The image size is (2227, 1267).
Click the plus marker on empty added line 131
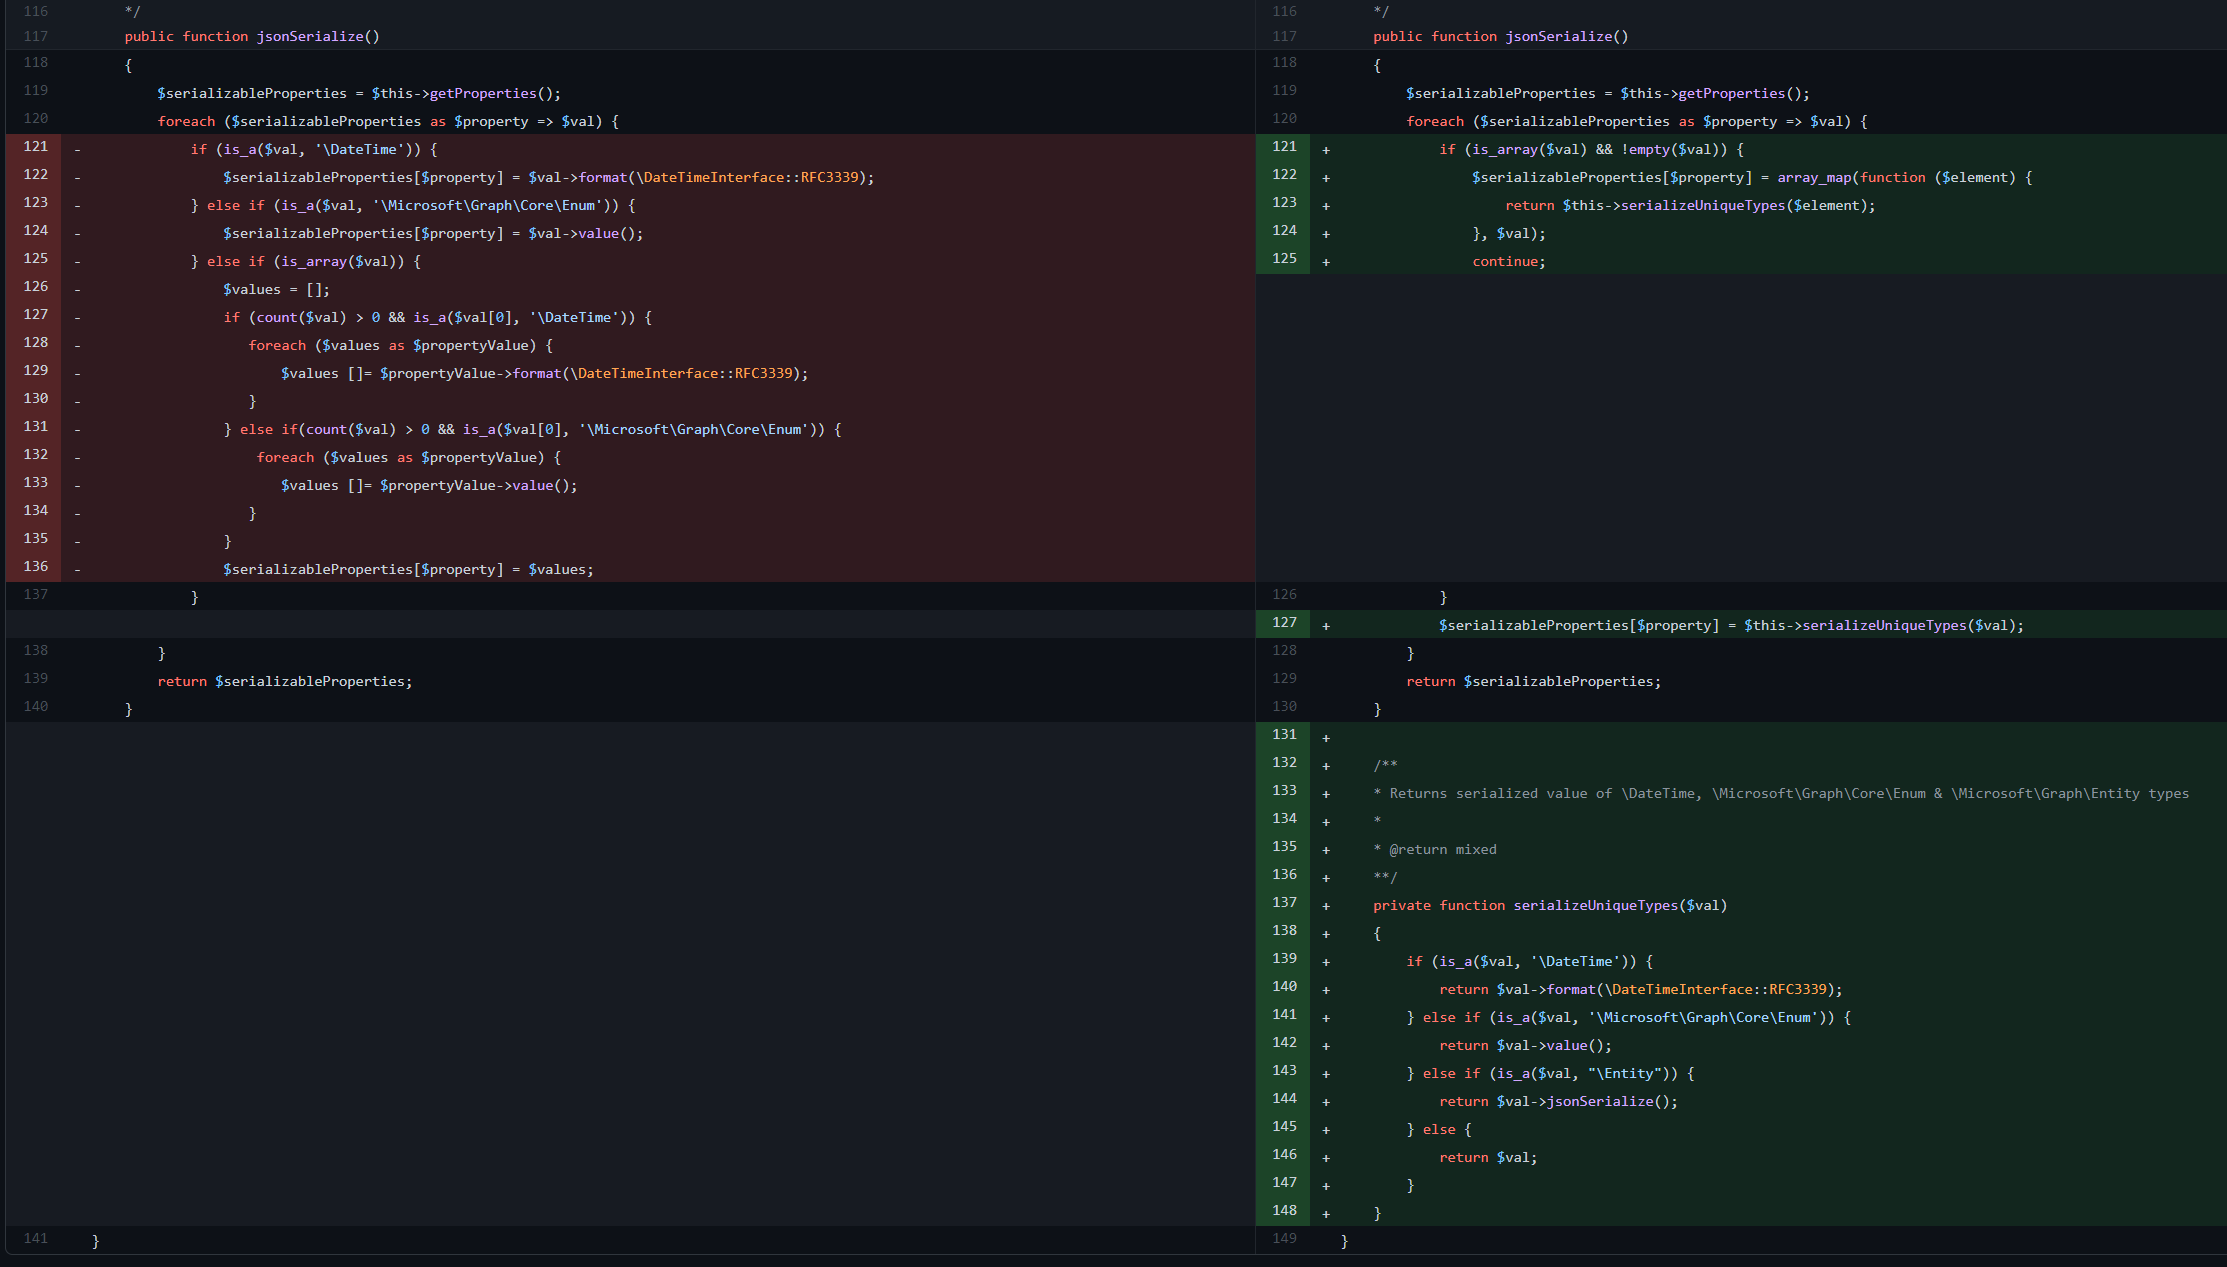pyautogui.click(x=1326, y=738)
